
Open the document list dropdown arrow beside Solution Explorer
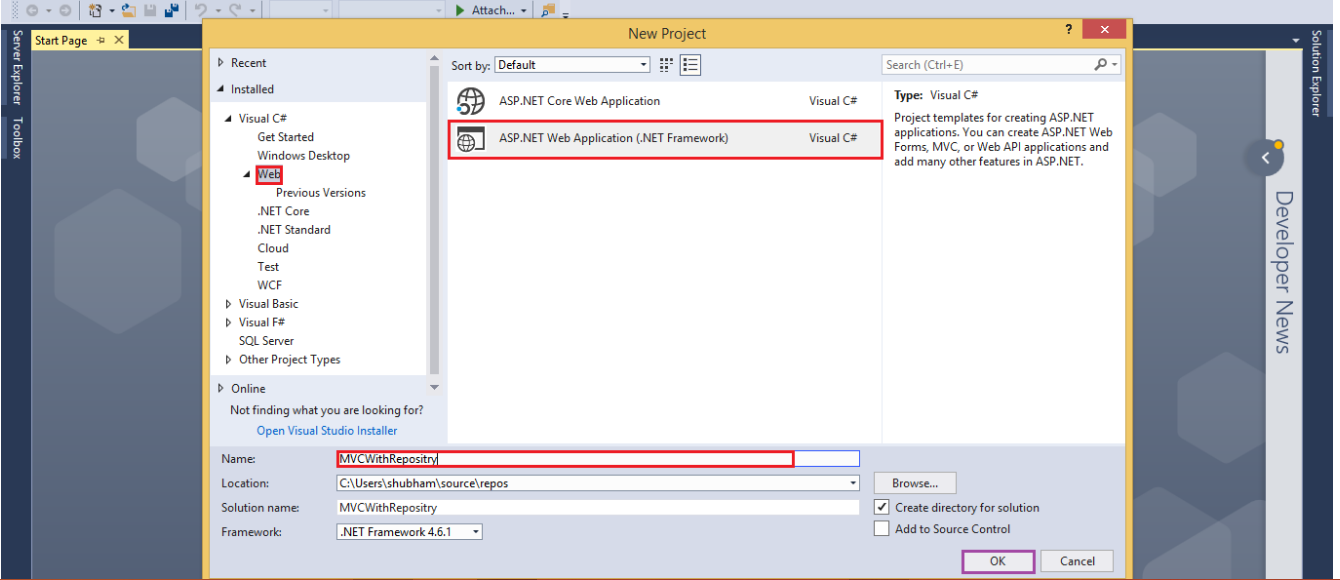click(x=1296, y=40)
